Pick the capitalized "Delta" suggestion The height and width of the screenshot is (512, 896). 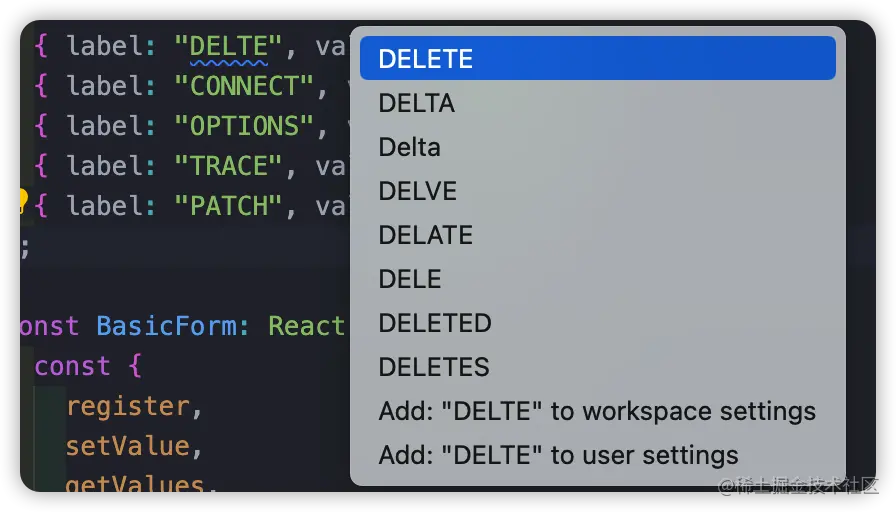410,147
